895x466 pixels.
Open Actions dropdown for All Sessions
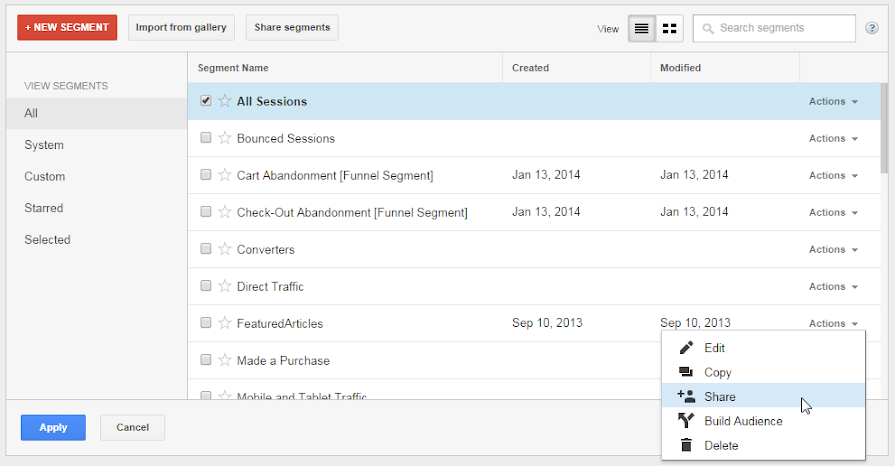click(x=833, y=102)
